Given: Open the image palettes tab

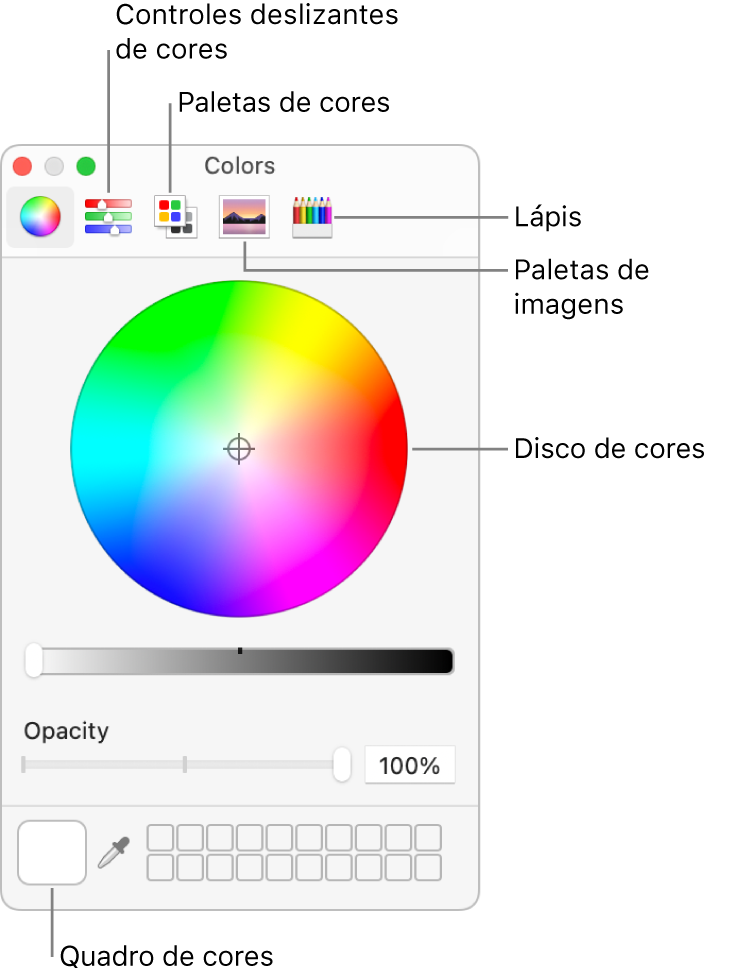Looking at the screenshot, I should [x=244, y=217].
